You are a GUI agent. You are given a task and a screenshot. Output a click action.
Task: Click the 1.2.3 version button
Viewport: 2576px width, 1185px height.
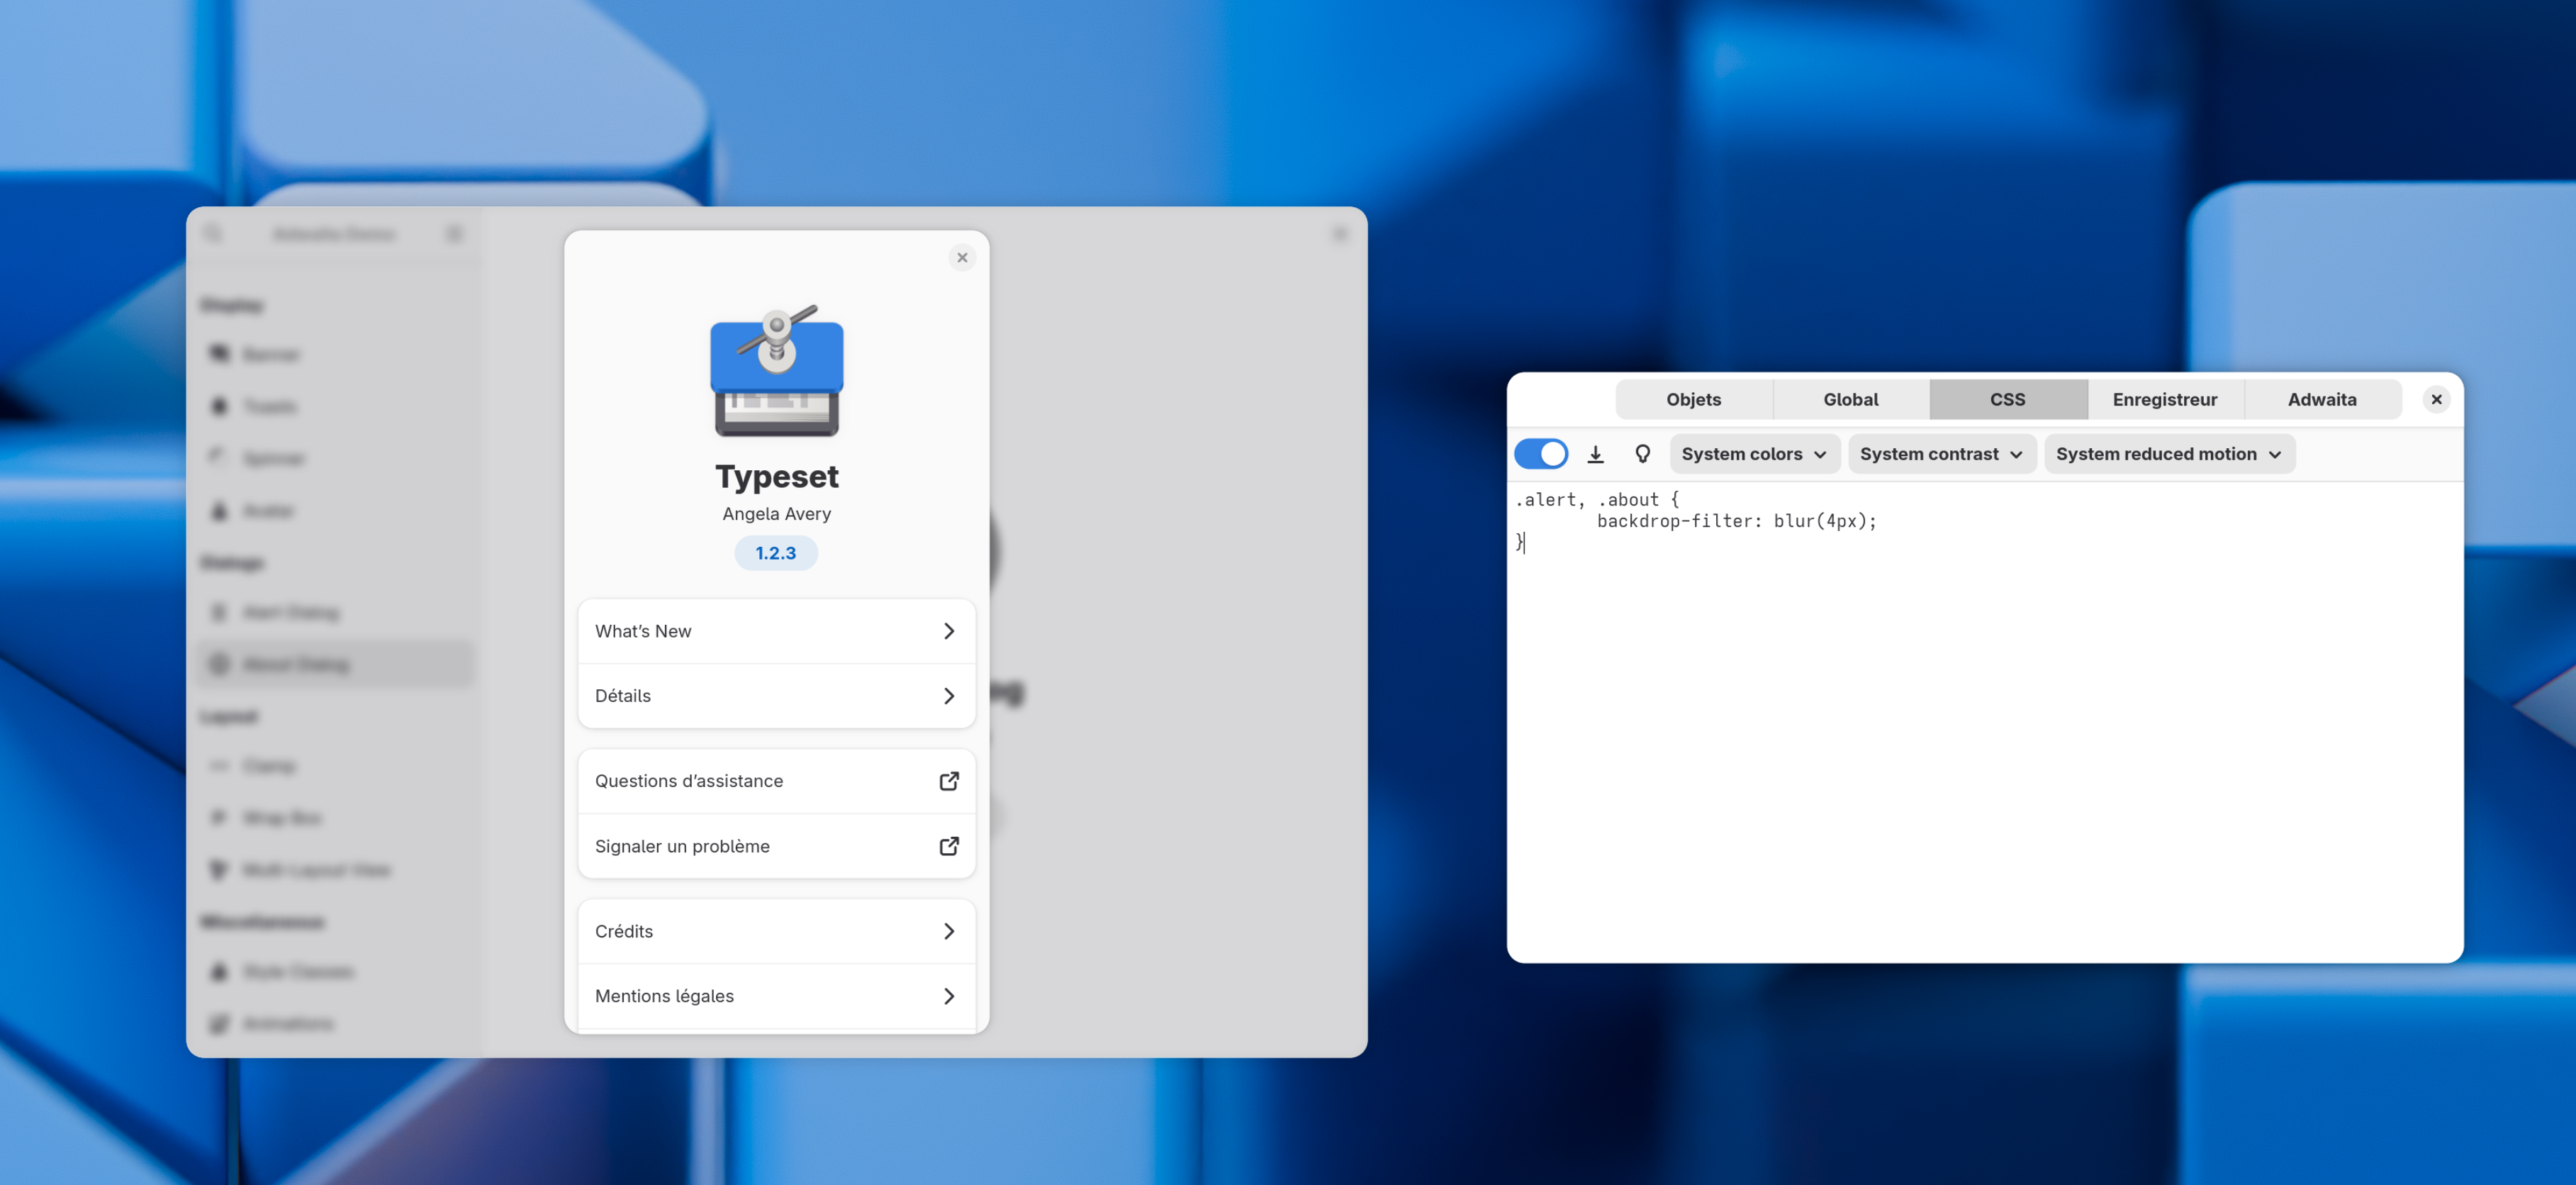tap(775, 553)
